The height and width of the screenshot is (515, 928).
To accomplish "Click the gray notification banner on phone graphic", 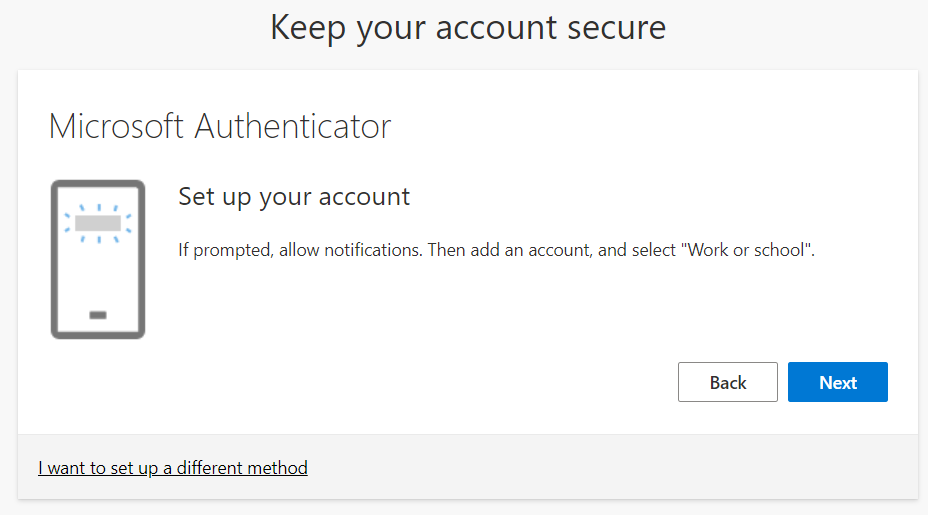I will tap(98, 222).
